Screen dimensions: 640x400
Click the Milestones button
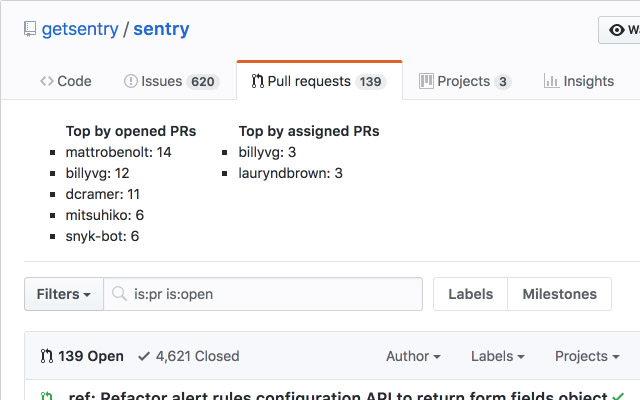(560, 294)
